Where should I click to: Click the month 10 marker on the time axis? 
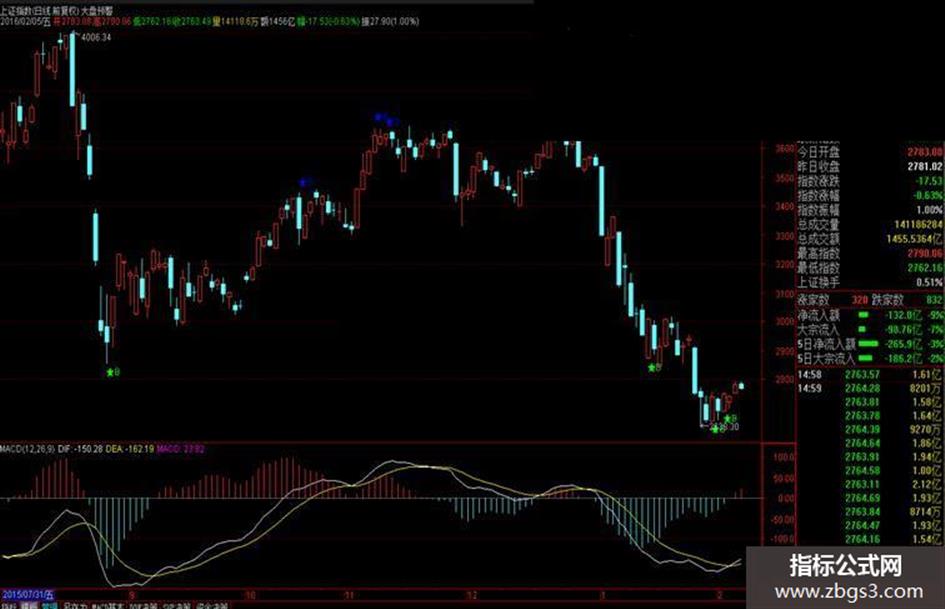250,596
